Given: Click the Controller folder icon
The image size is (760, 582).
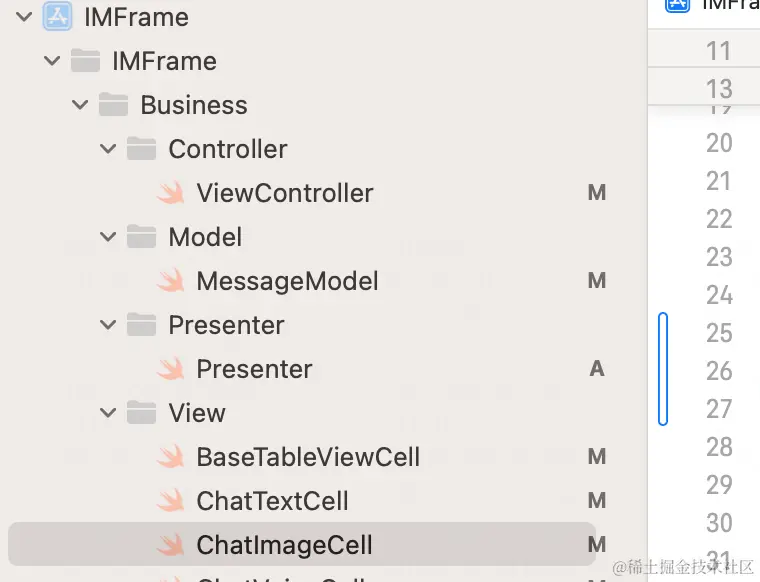Looking at the screenshot, I should [142, 149].
